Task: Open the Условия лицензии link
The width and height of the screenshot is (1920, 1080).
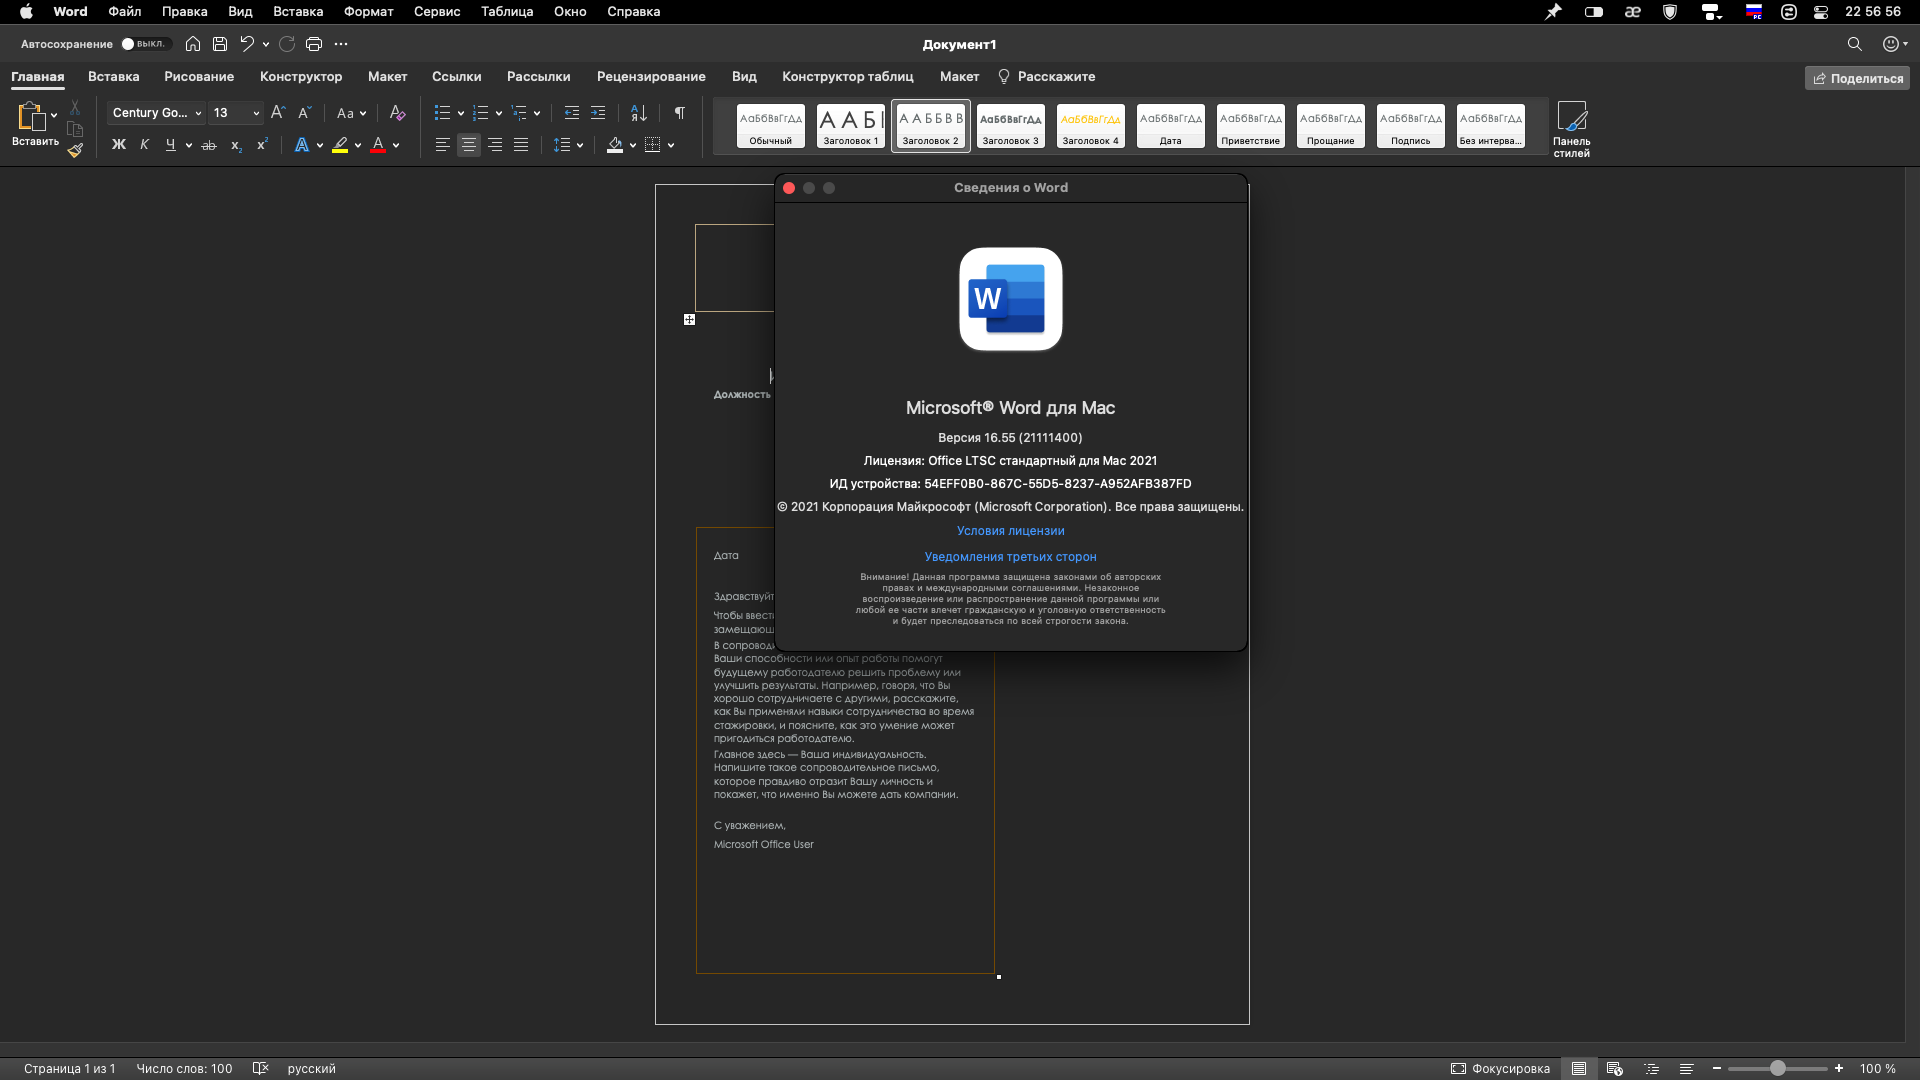Action: point(1010,531)
